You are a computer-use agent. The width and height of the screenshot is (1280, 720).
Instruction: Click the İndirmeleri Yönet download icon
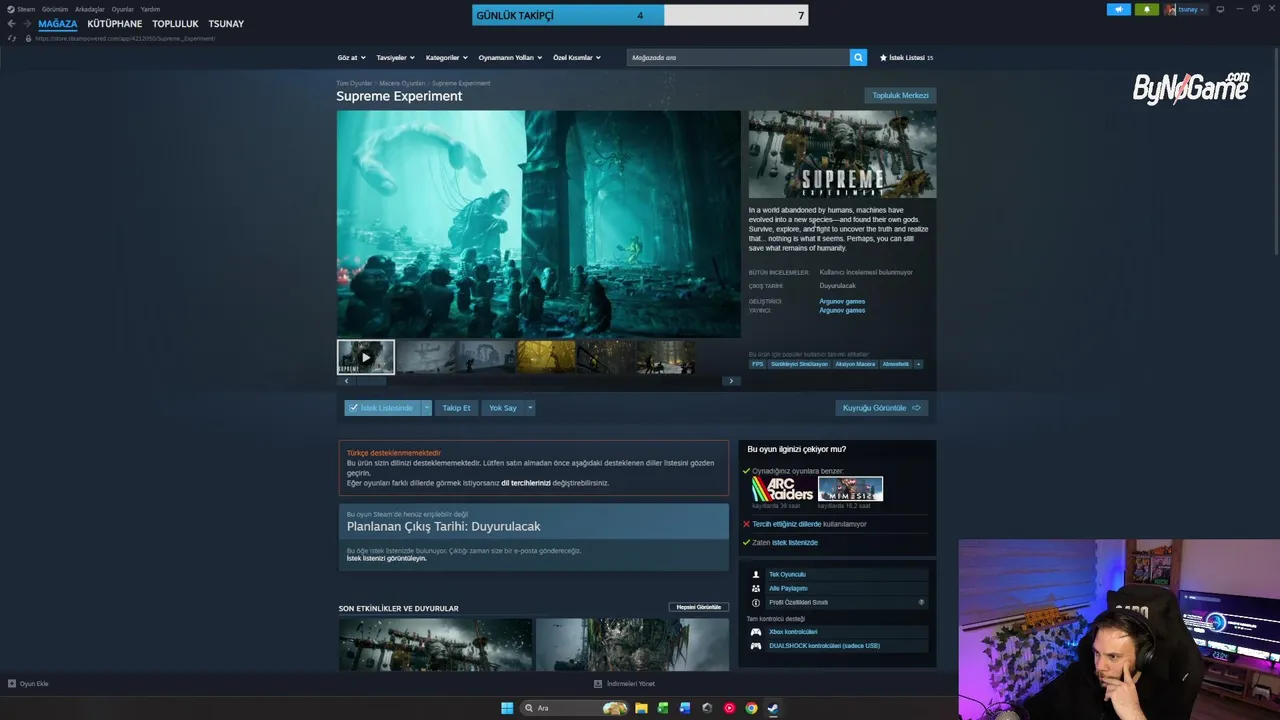[598, 684]
